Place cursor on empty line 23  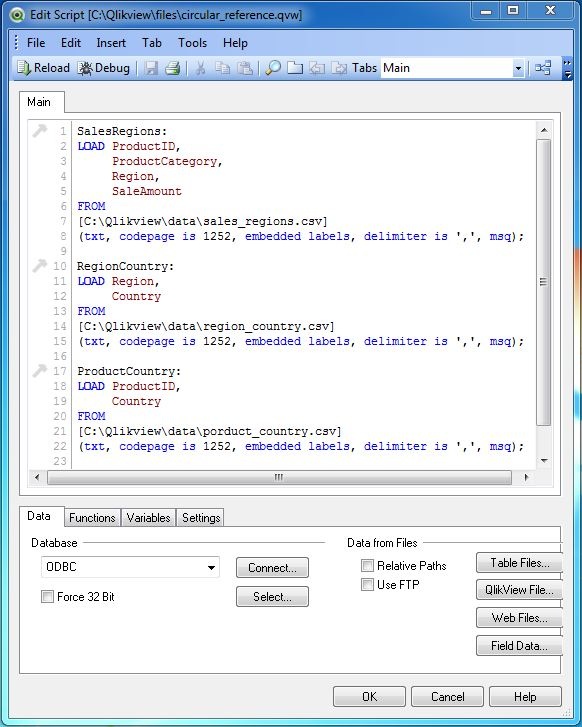pyautogui.click(x=304, y=461)
